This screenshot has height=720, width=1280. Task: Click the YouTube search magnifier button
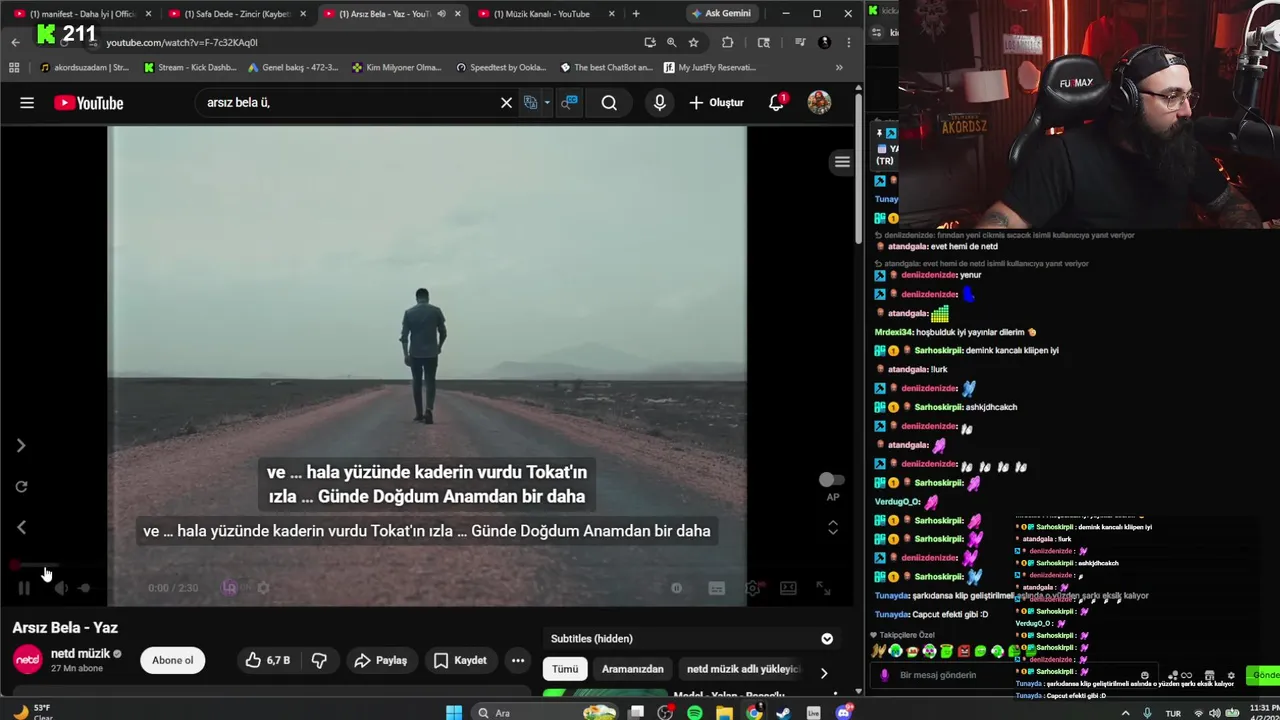click(609, 103)
